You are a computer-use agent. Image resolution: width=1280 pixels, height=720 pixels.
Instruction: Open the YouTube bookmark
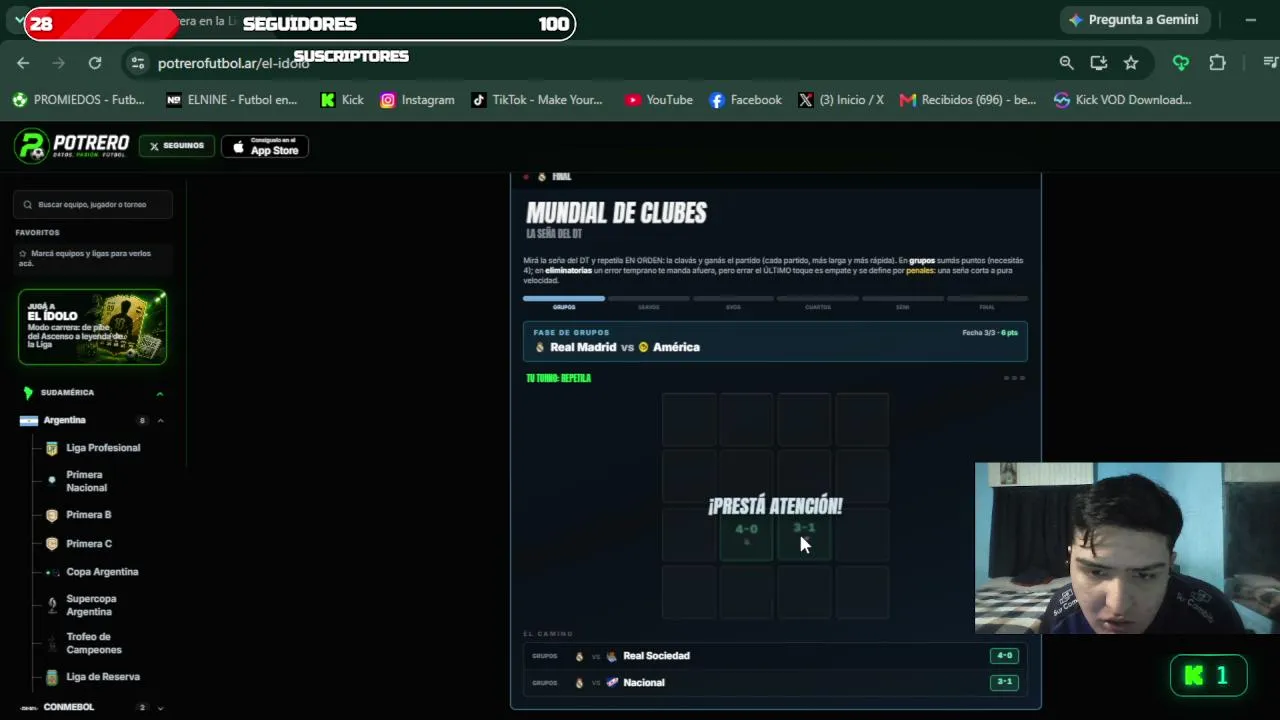tap(659, 100)
